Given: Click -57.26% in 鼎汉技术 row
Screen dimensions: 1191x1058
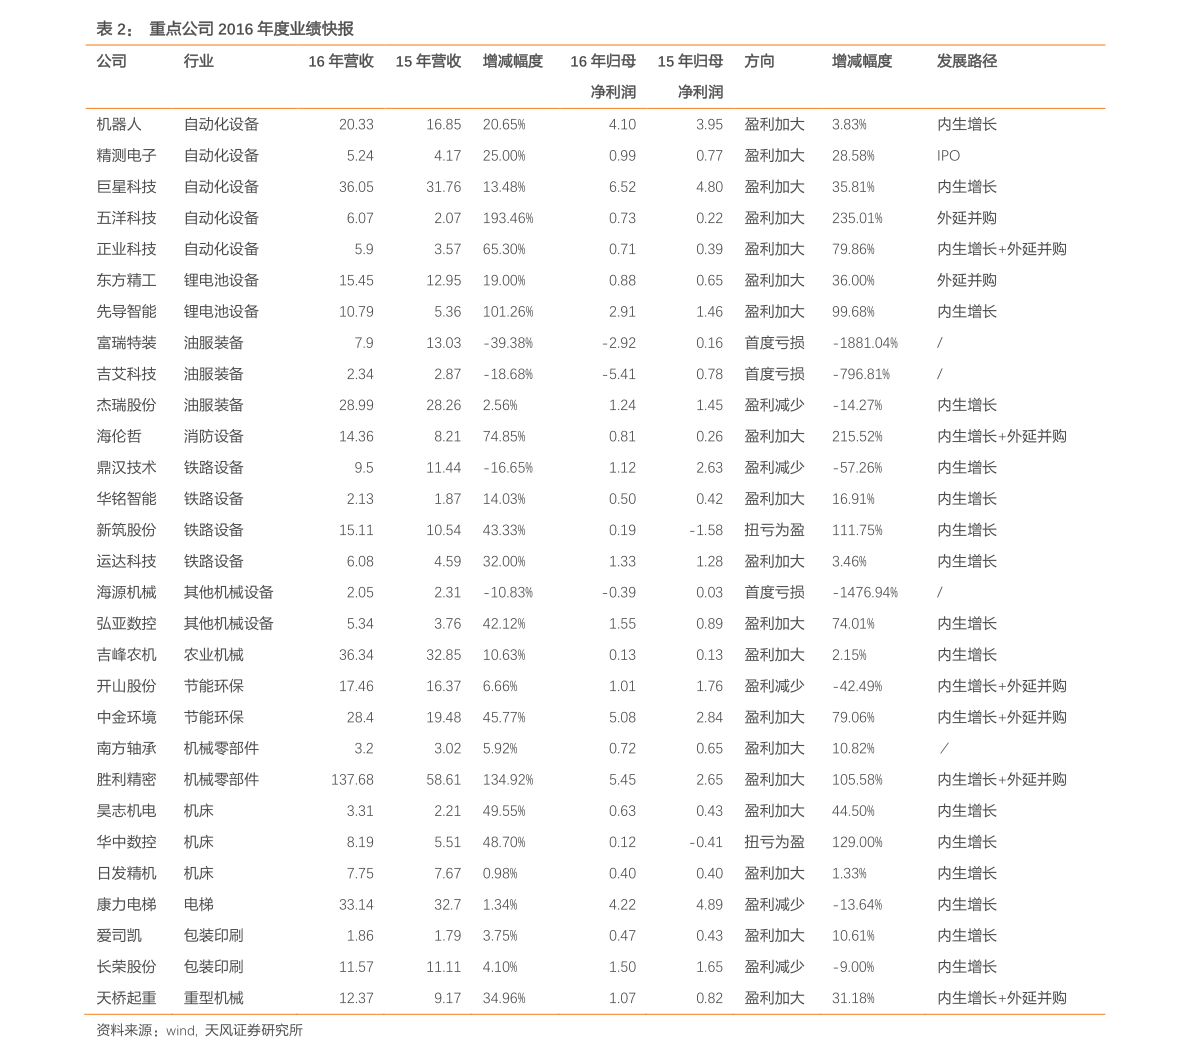Looking at the screenshot, I should [858, 468].
